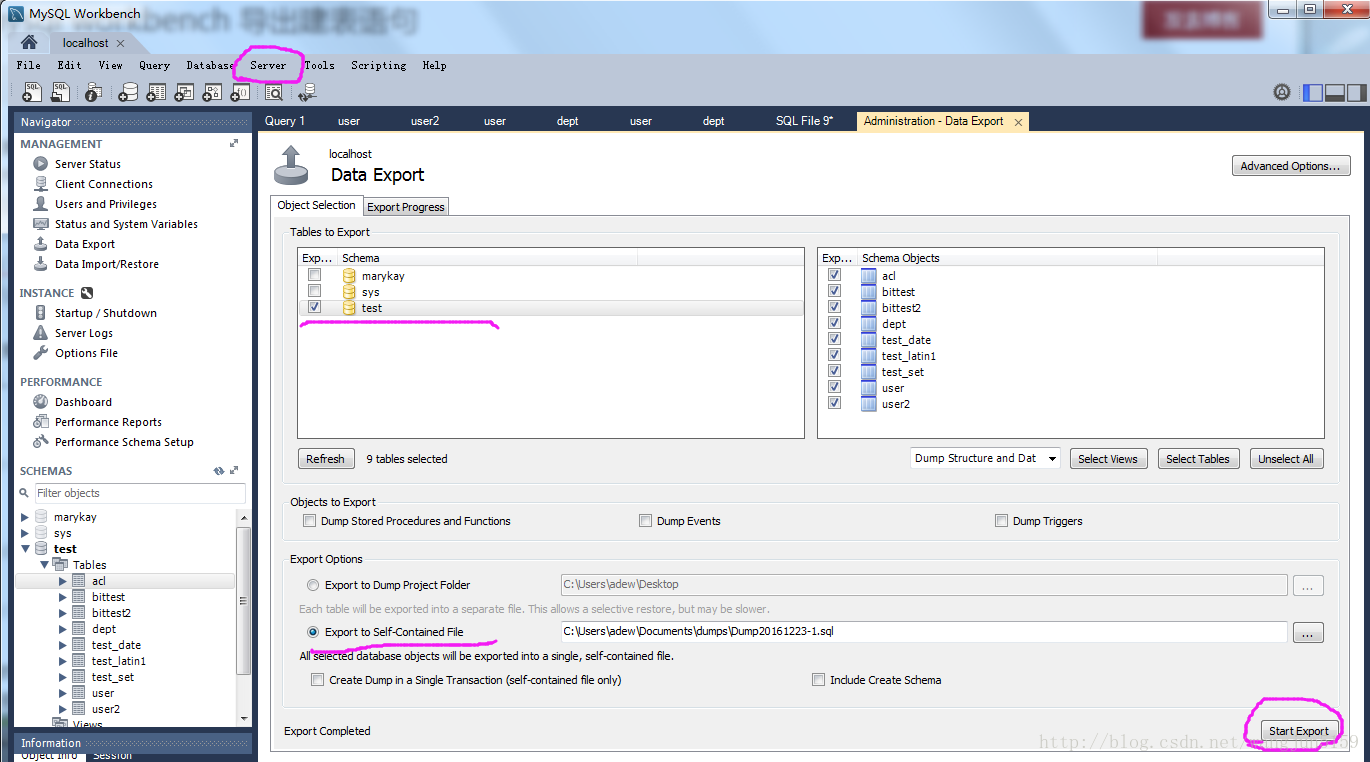Enable Dump Triggers checkbox
This screenshot has height=762, width=1370.
click(x=1001, y=521)
